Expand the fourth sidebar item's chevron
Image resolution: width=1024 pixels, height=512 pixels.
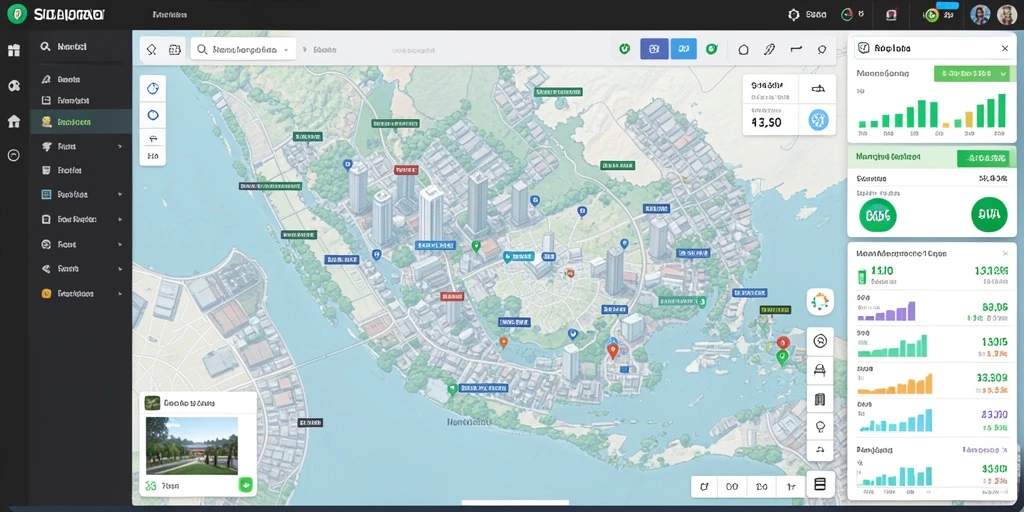tap(120, 147)
